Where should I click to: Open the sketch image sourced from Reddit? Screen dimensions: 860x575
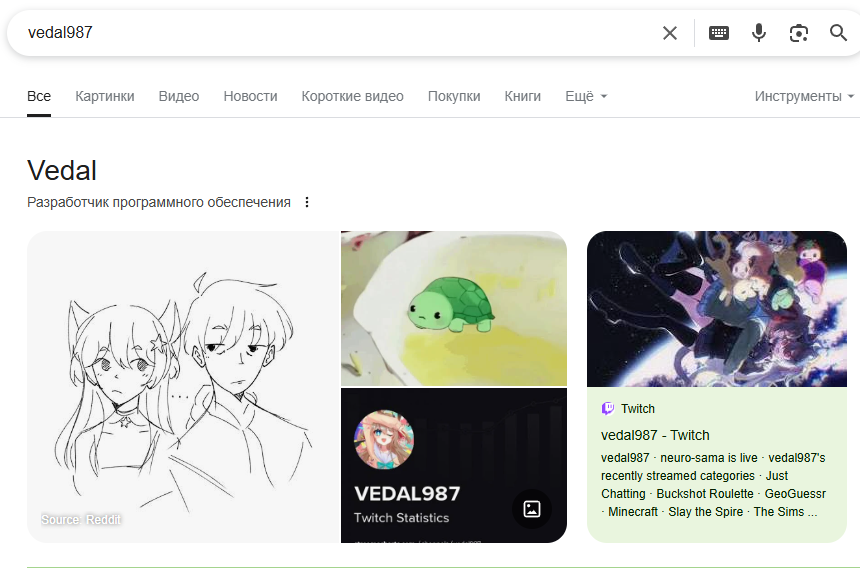pos(183,387)
